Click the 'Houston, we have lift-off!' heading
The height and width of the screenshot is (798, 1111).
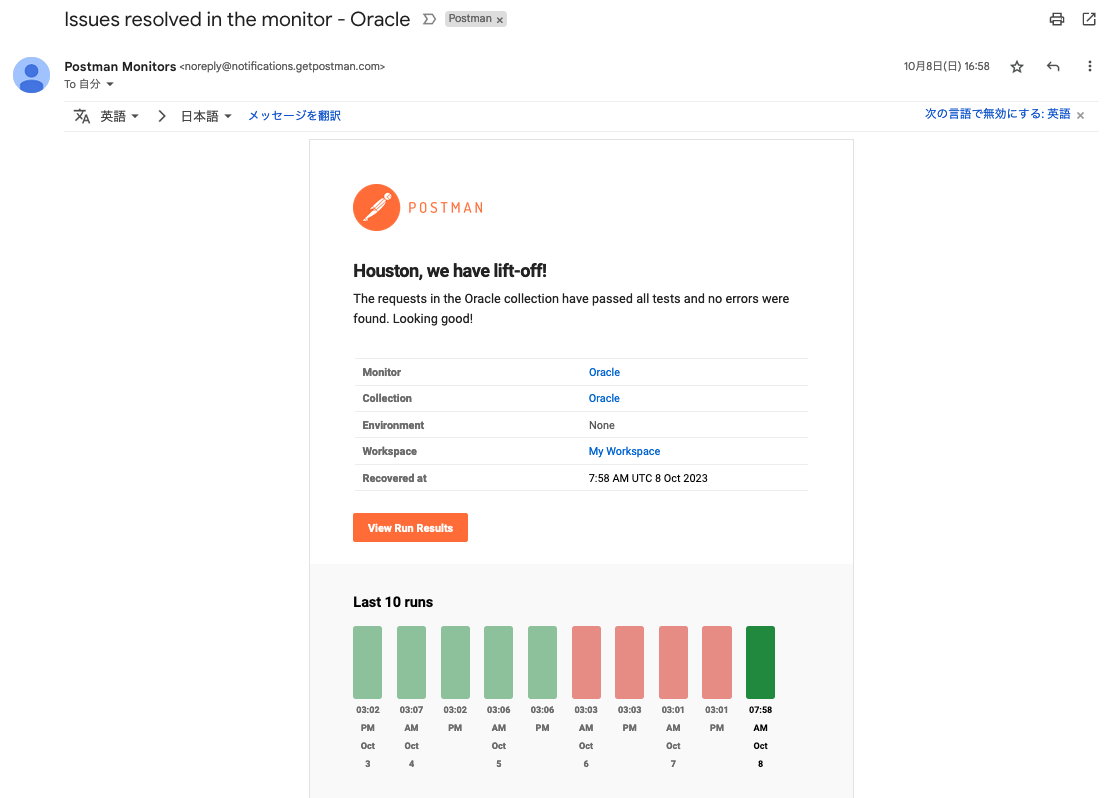point(450,271)
